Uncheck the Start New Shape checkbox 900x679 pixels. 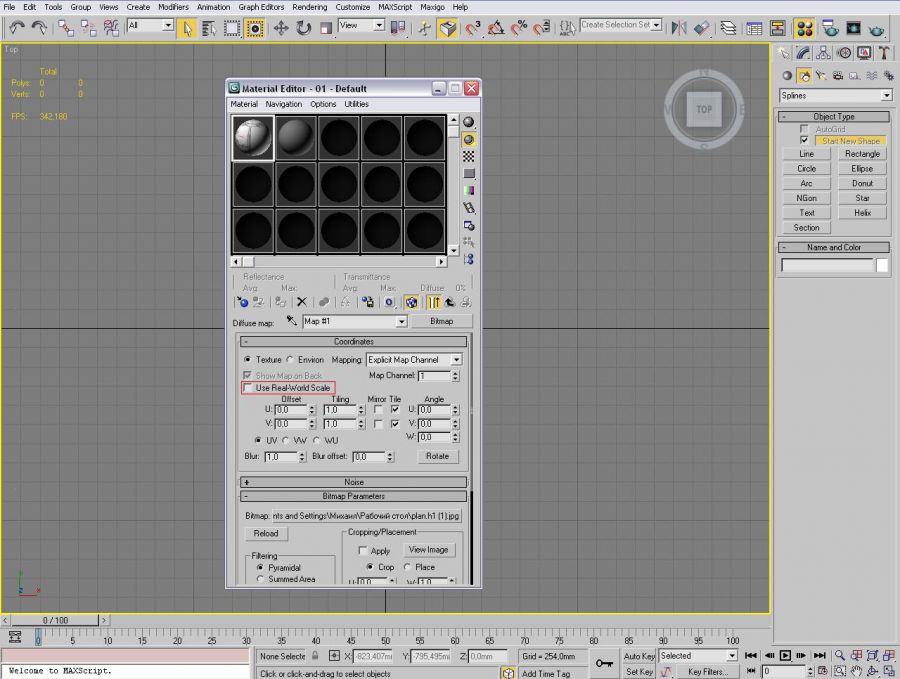[804, 141]
